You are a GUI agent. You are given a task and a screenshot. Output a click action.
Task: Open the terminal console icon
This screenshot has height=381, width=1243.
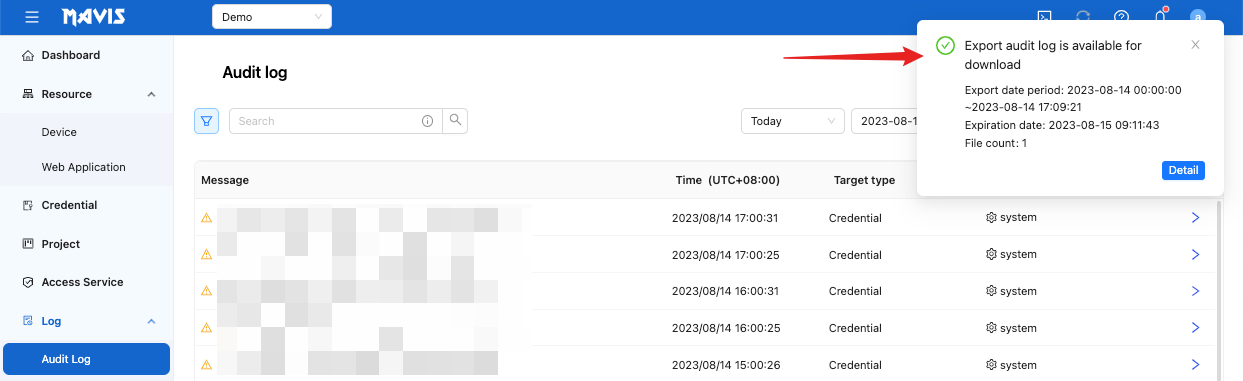[x=1044, y=17]
